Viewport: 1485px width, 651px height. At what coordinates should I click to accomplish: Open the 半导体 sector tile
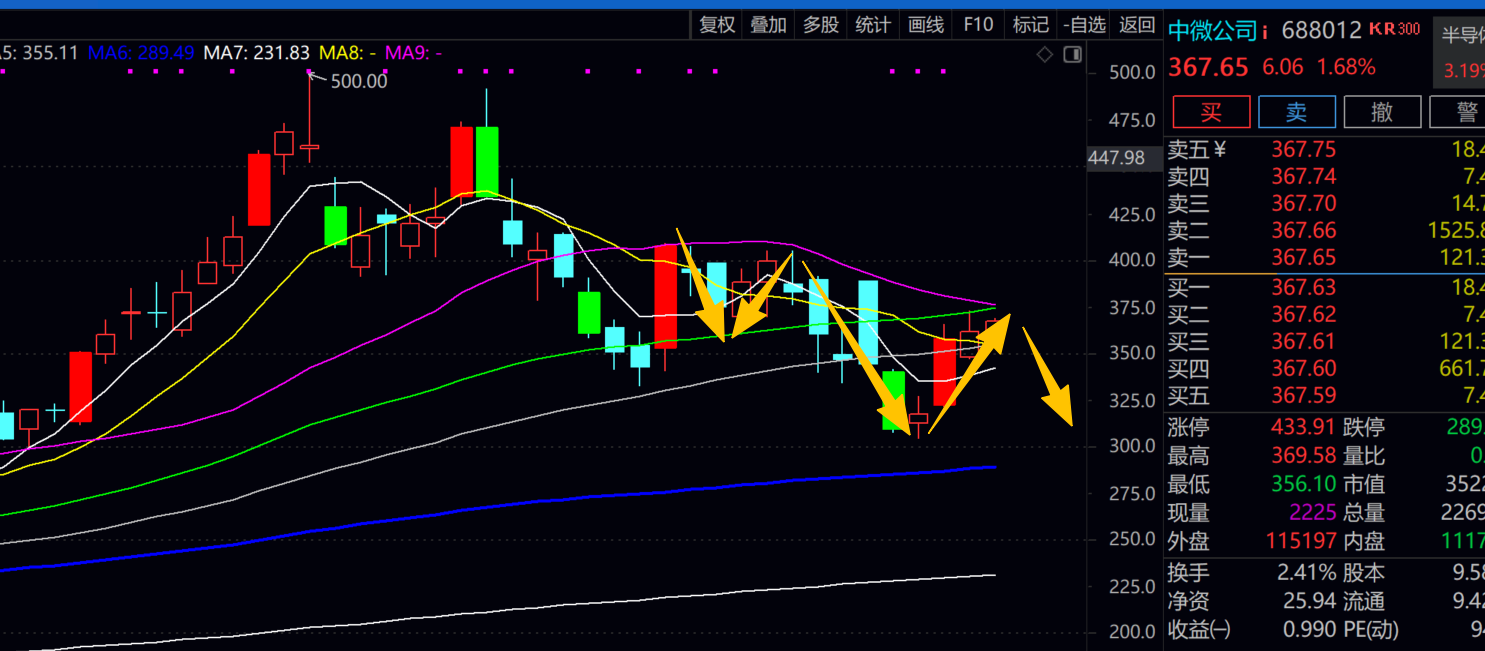click(1460, 53)
